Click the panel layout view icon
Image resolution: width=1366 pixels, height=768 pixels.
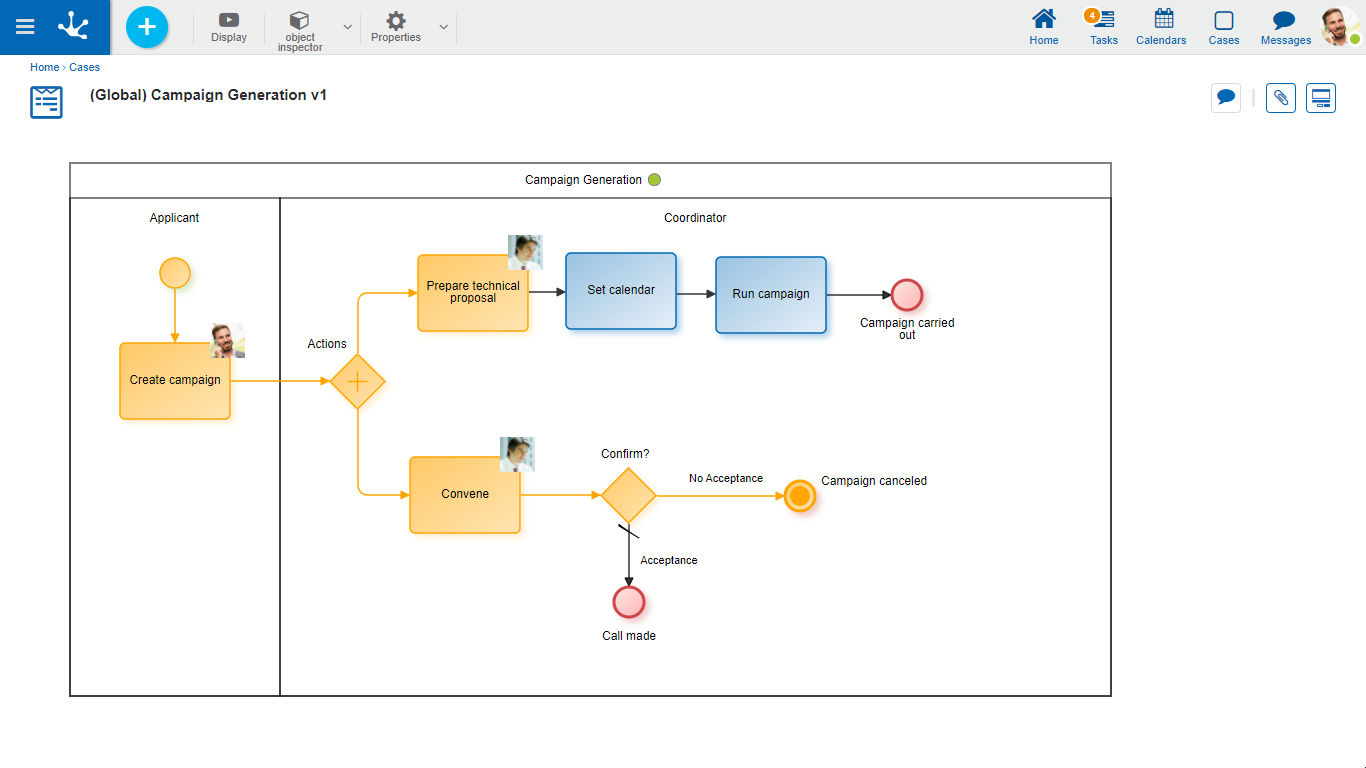(1321, 98)
